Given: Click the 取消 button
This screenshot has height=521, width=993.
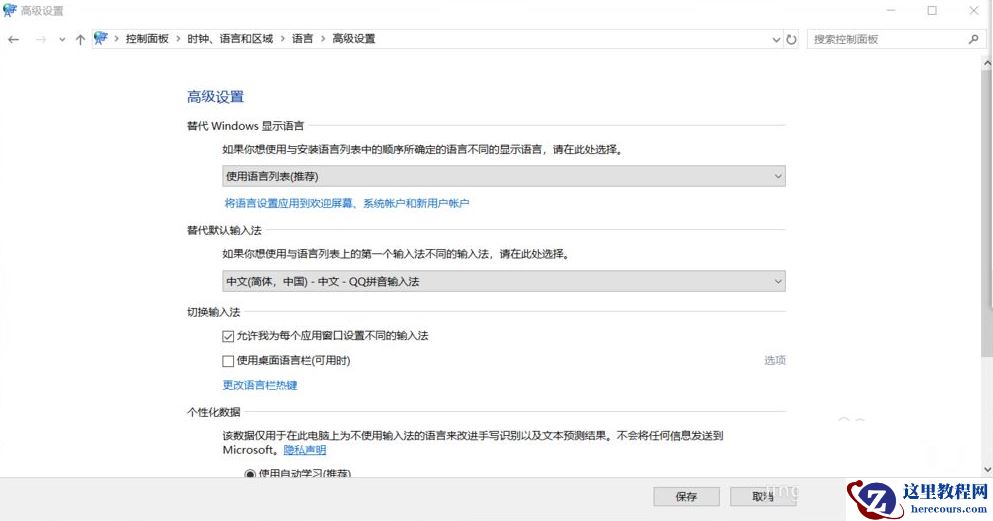Looking at the screenshot, I should click(763, 496).
